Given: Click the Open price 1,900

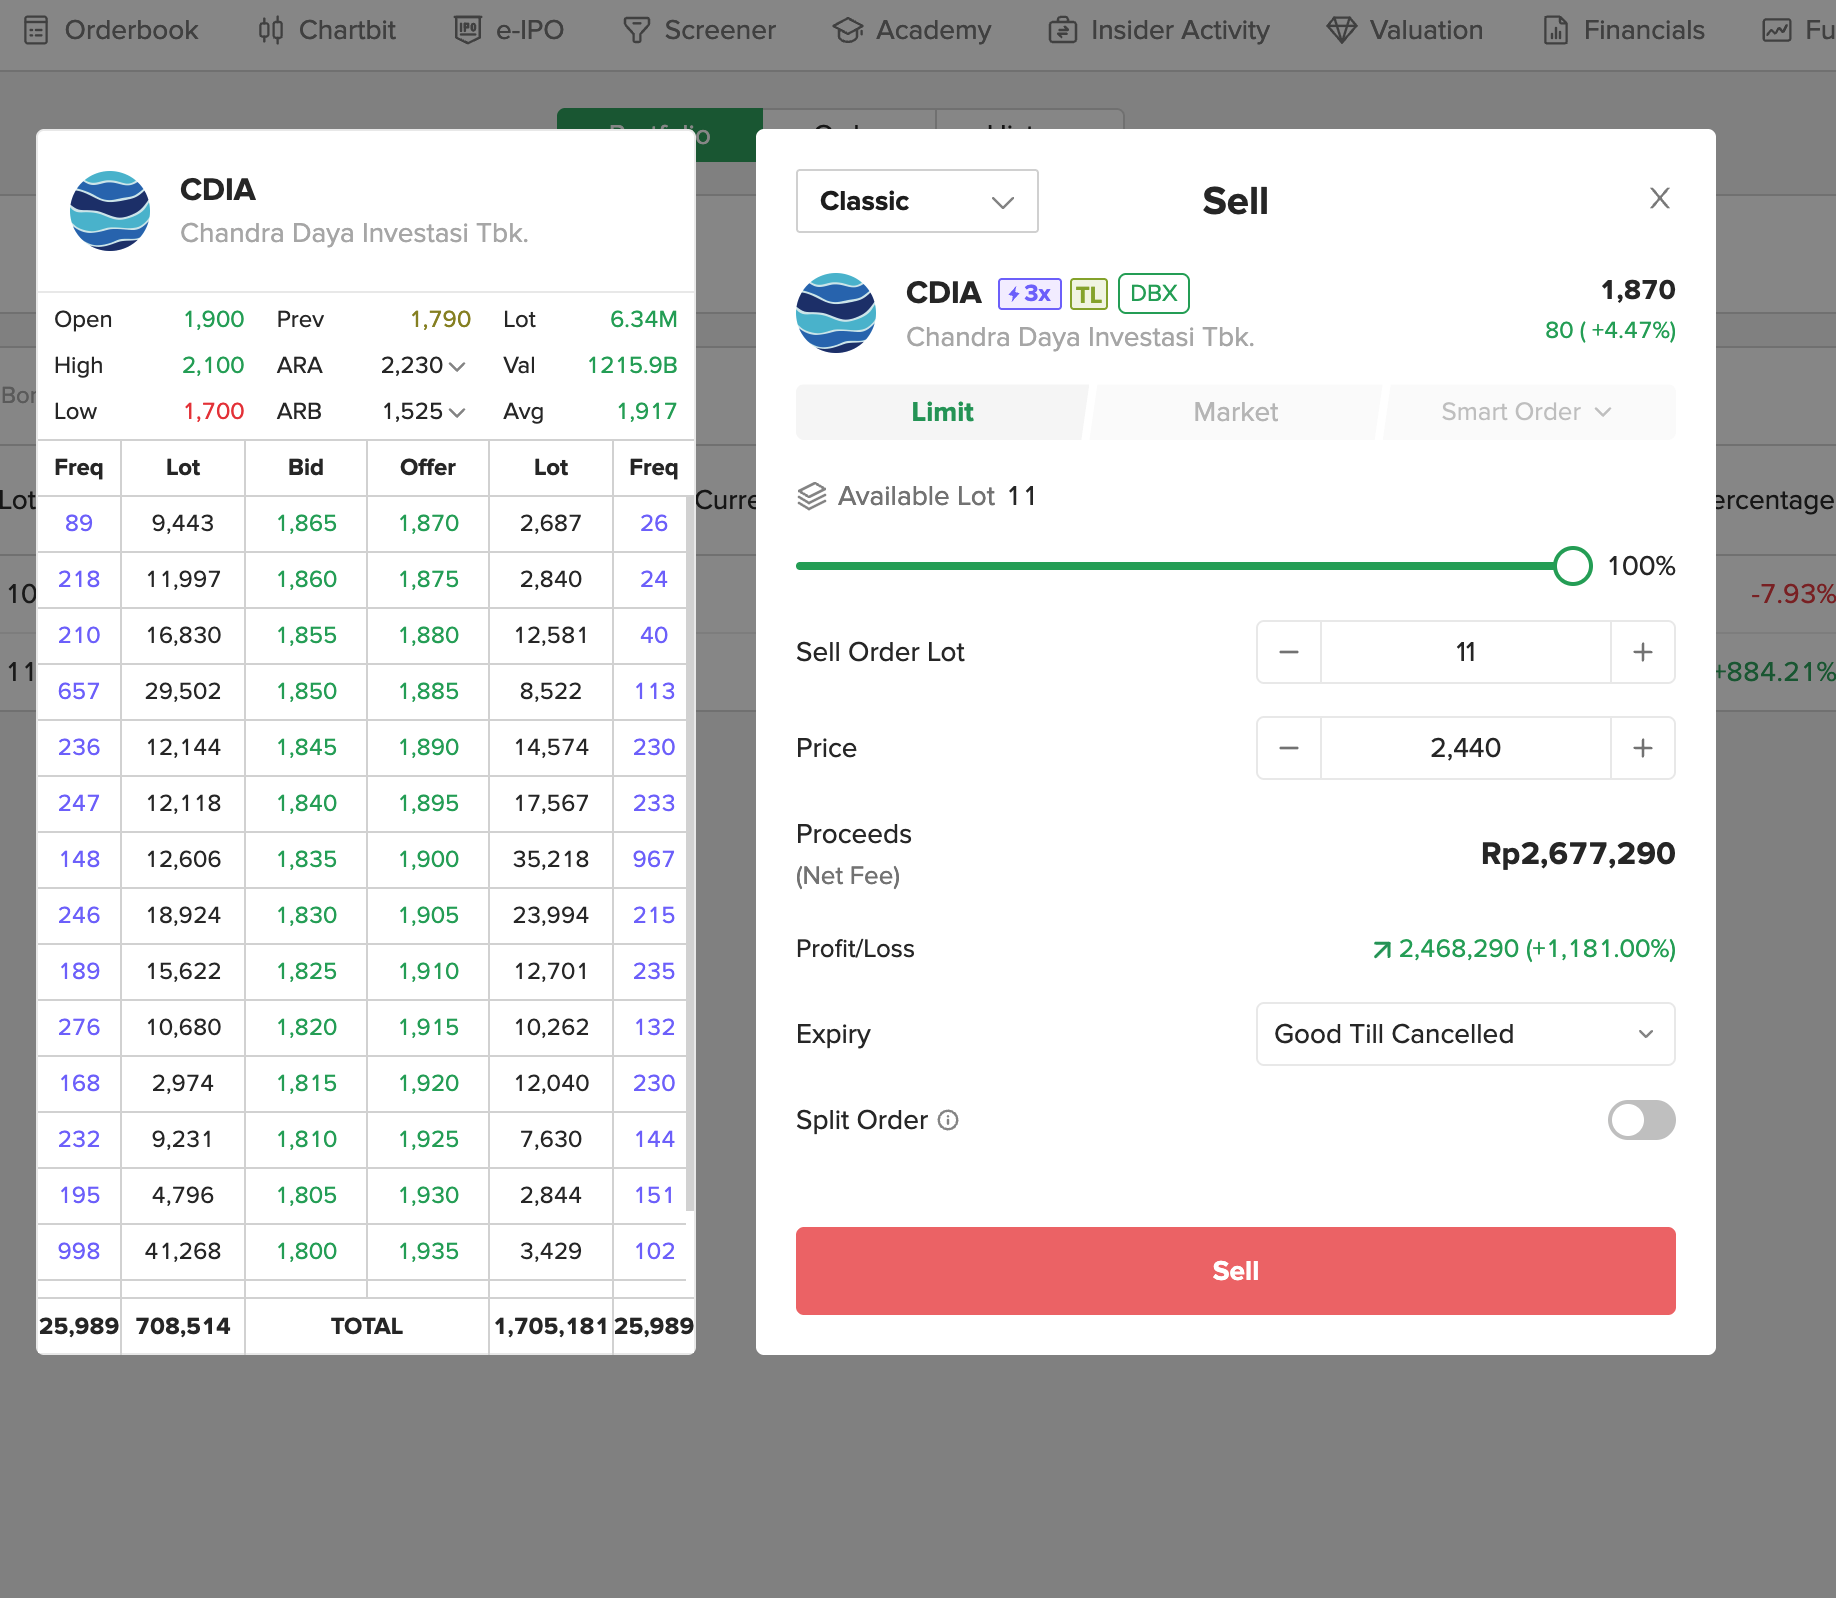Looking at the screenshot, I should click(213, 319).
